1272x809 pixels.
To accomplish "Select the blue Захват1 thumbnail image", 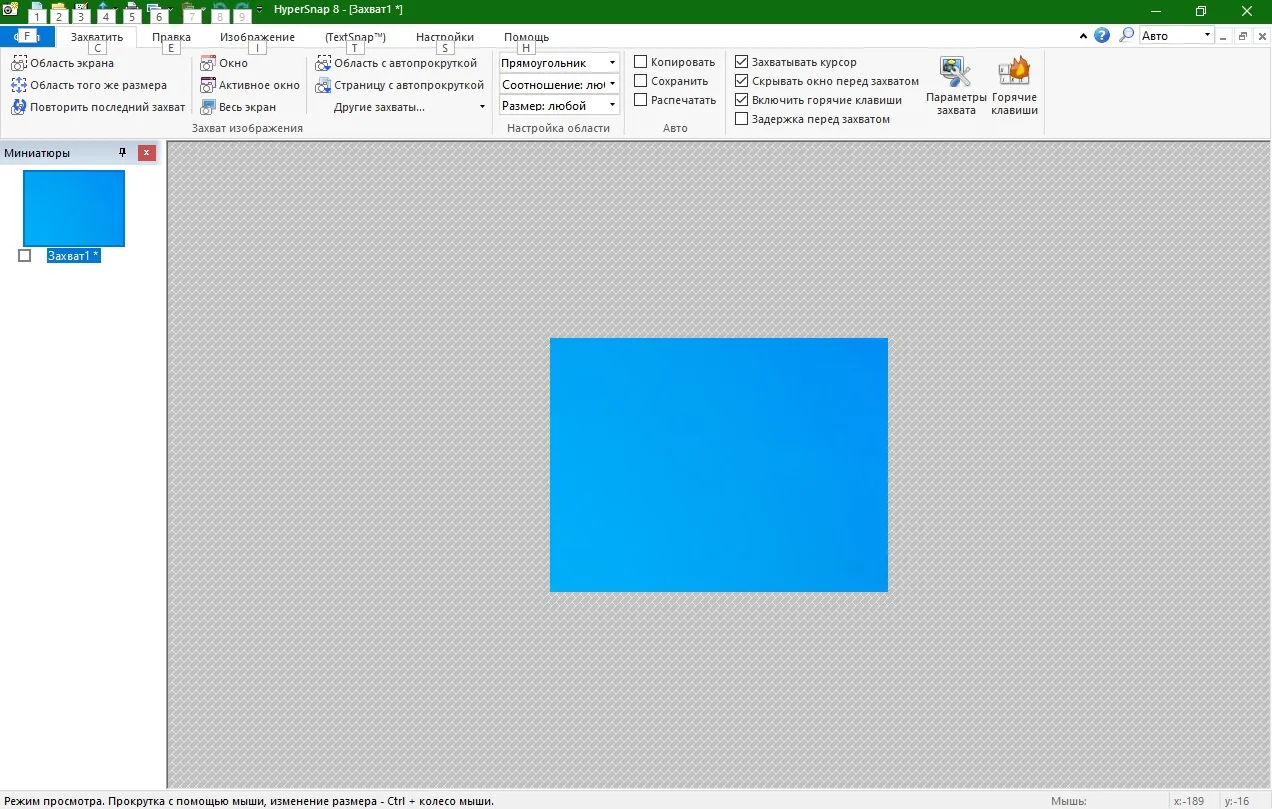I will [x=74, y=208].
